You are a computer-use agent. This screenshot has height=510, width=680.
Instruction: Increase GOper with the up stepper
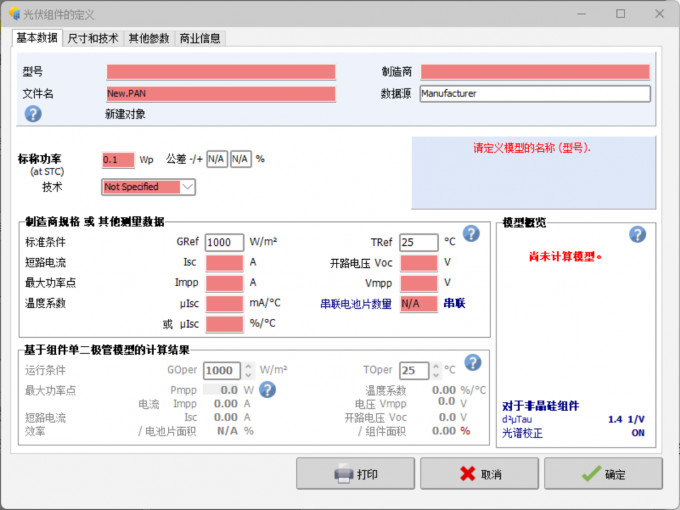click(x=248, y=366)
